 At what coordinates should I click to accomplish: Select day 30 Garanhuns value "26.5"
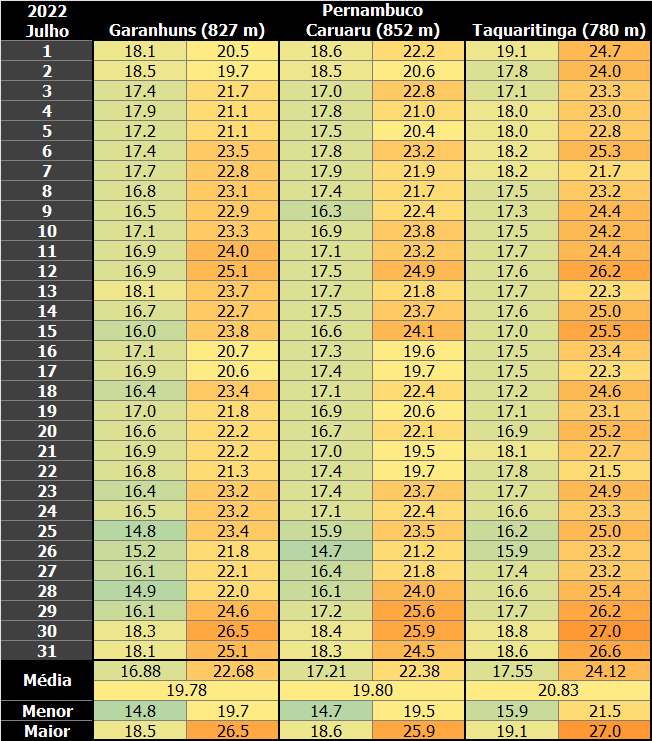[233, 631]
